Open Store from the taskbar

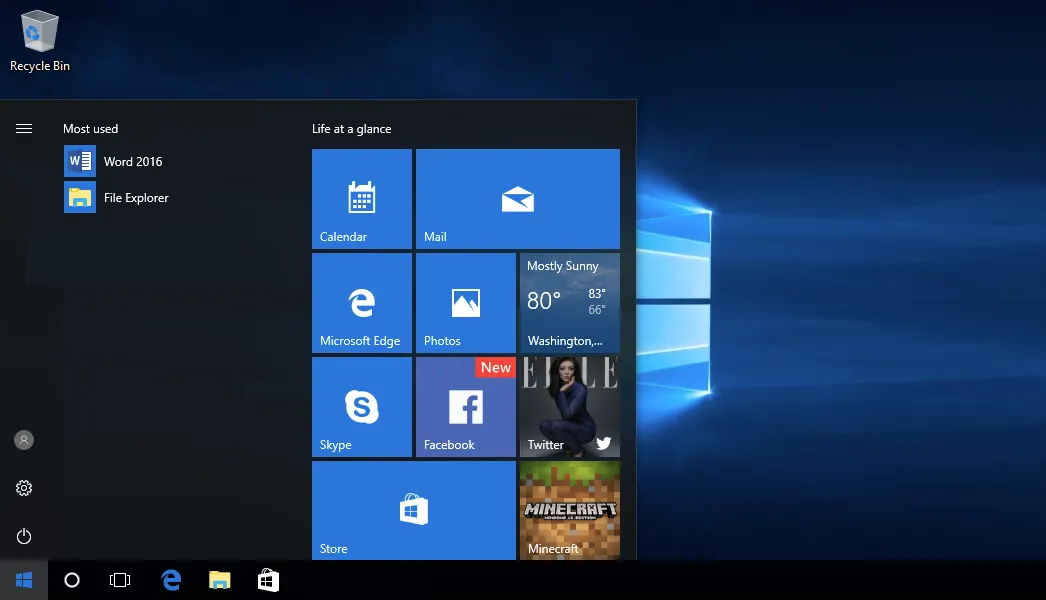pos(268,580)
